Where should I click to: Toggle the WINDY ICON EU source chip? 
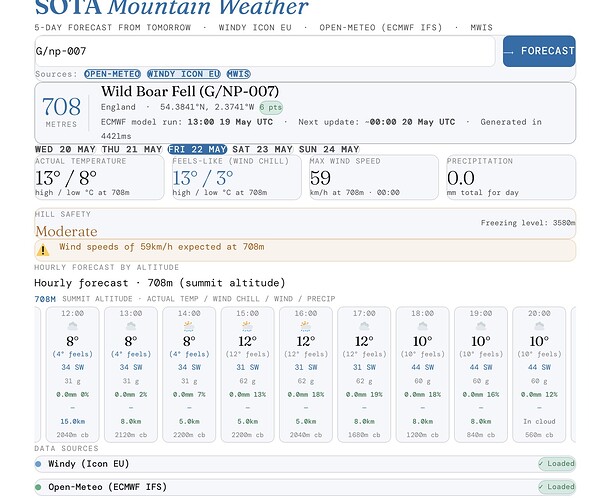click(x=184, y=74)
